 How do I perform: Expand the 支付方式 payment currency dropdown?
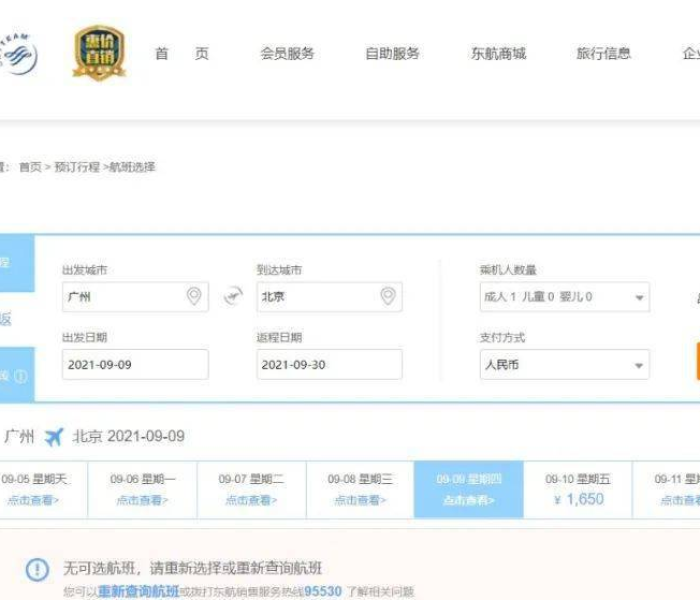click(564, 365)
